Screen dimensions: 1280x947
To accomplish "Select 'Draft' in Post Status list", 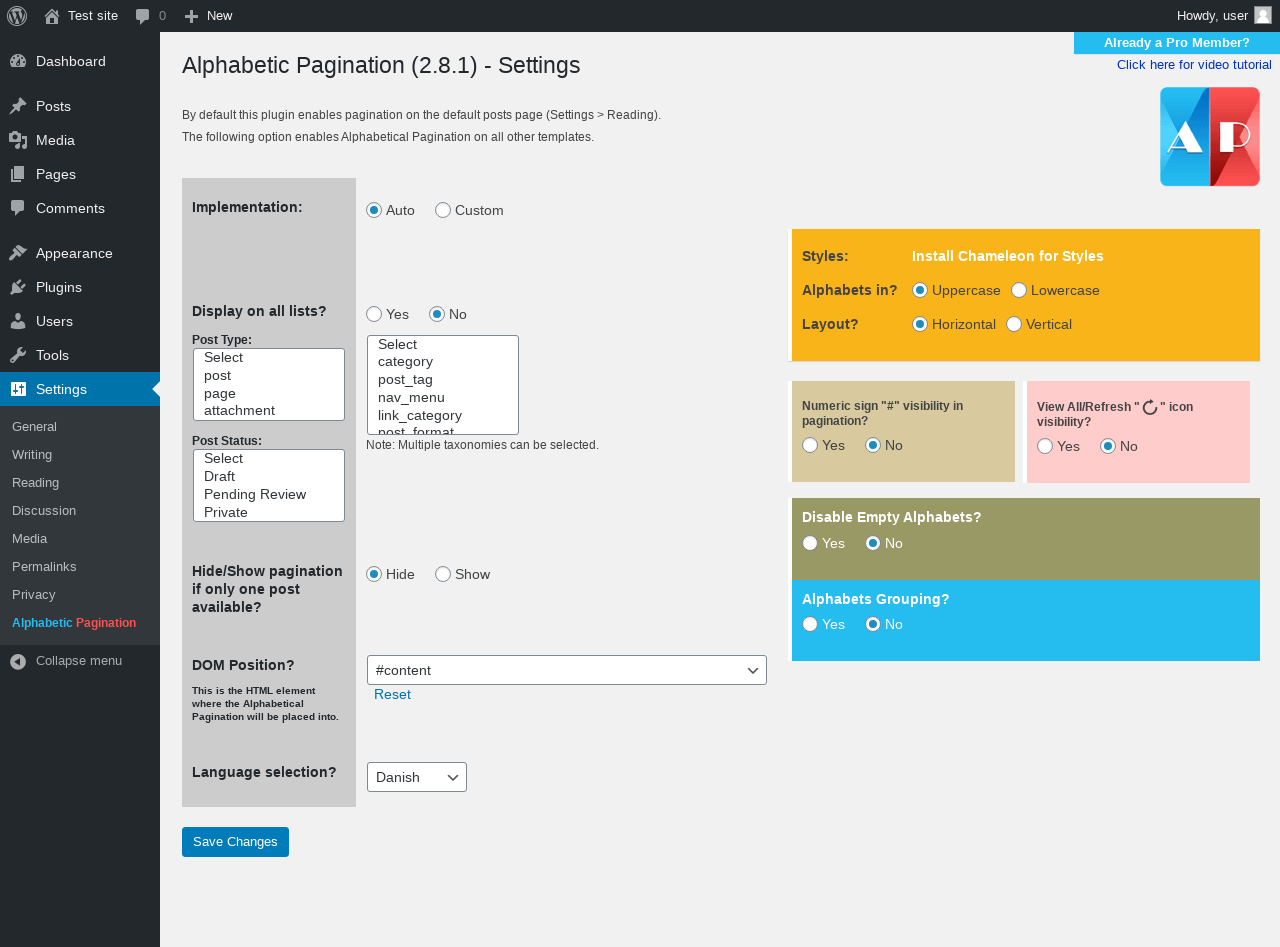I will point(268,476).
